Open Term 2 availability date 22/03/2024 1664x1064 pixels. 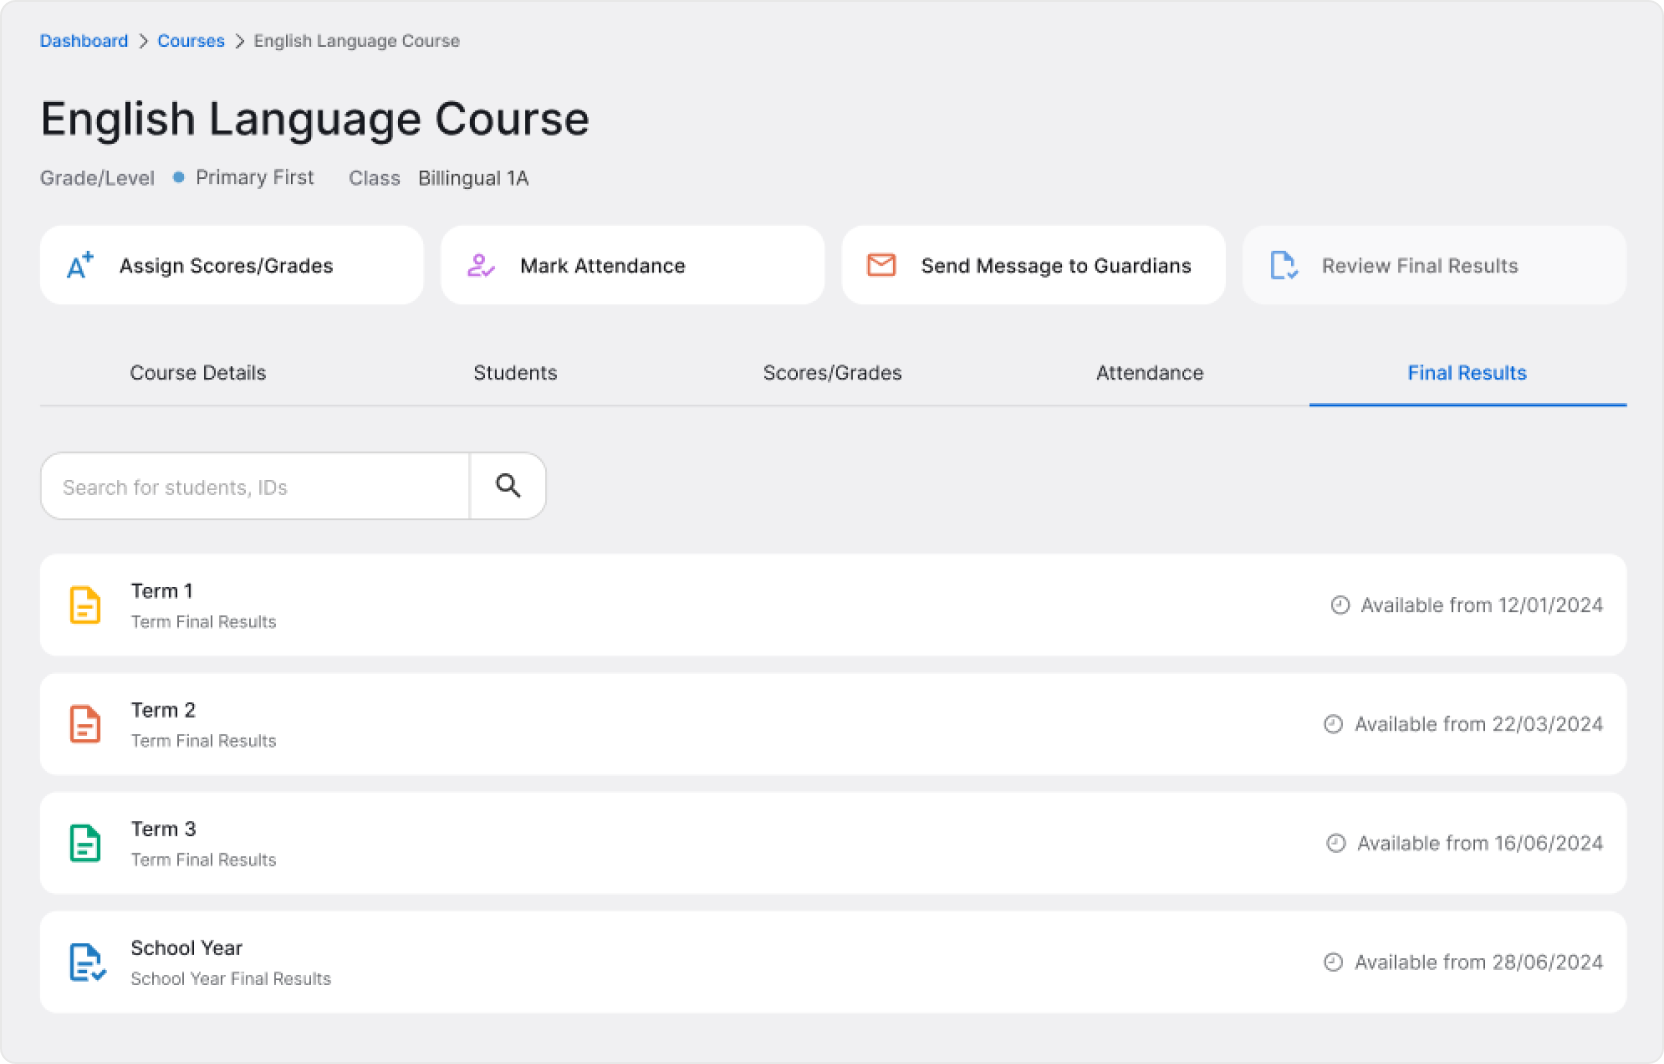coord(1478,724)
